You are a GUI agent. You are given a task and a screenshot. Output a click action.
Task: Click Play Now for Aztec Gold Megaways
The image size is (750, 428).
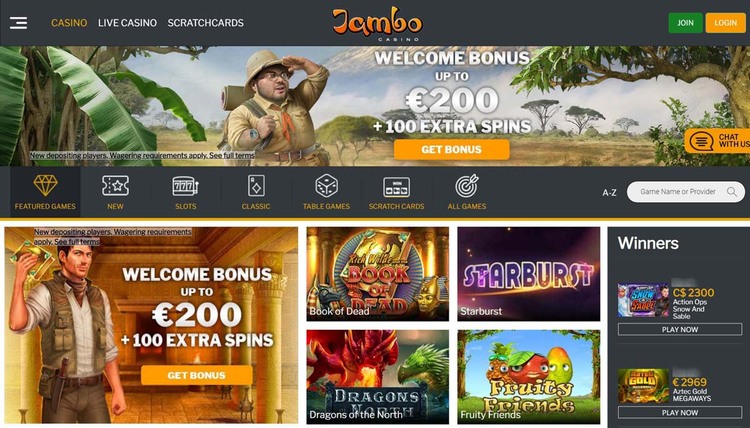[680, 412]
